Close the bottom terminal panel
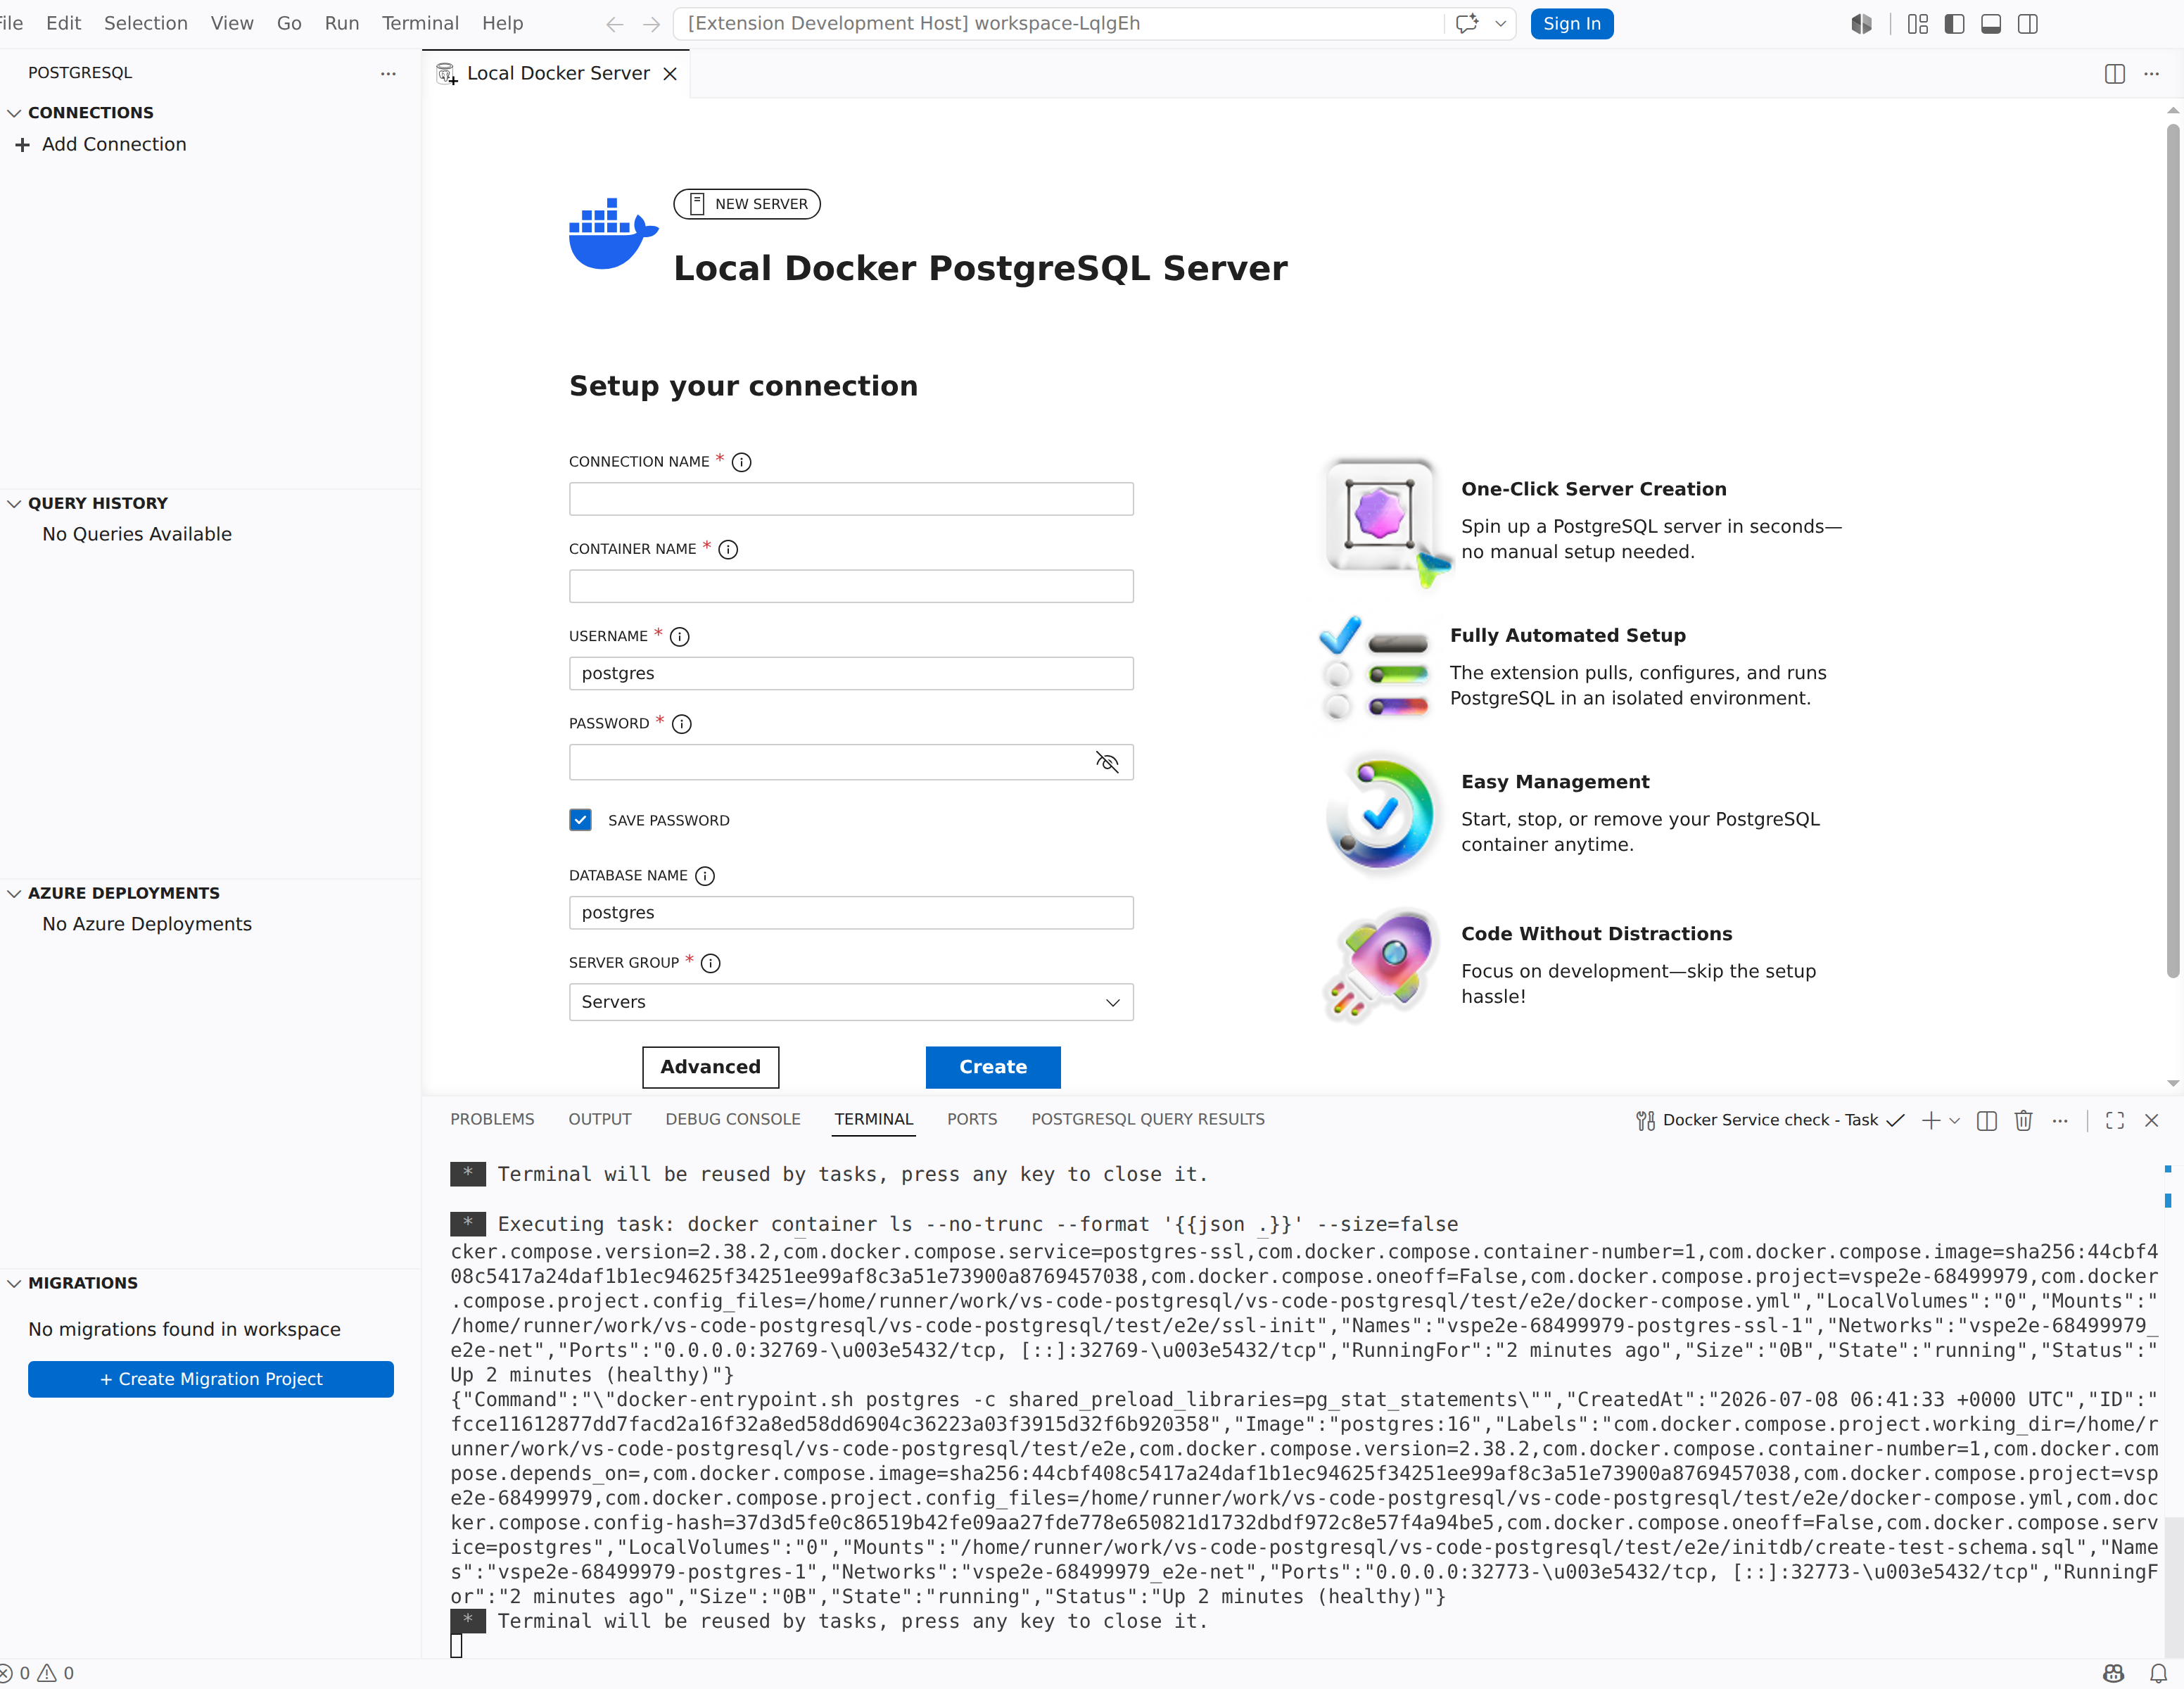The image size is (2184, 1689). [2151, 1121]
